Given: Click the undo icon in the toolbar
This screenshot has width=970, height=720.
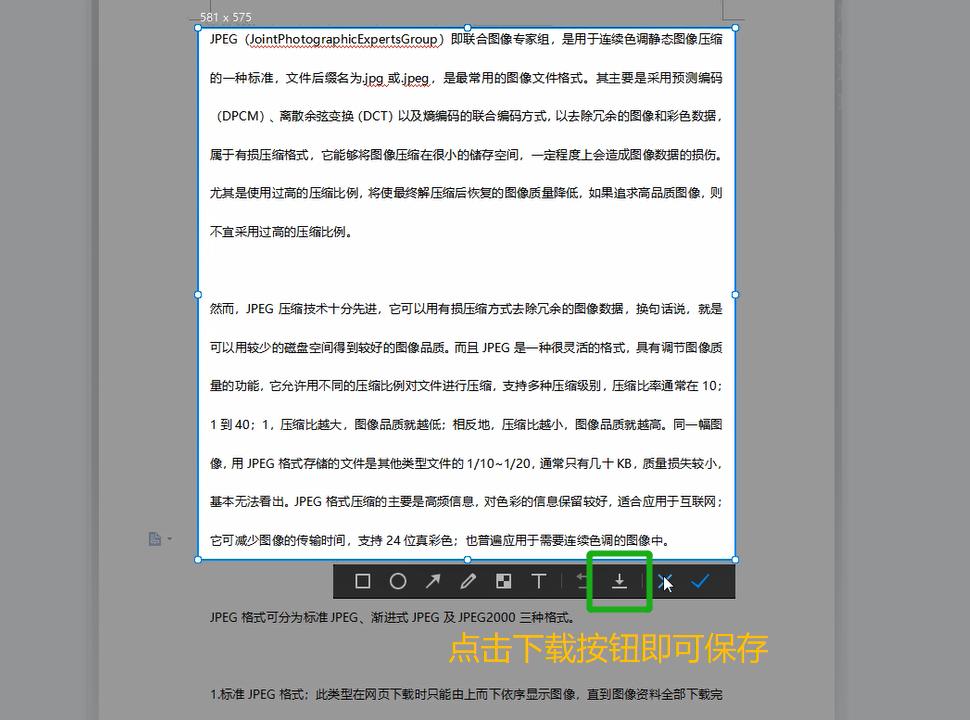Looking at the screenshot, I should pos(583,580).
